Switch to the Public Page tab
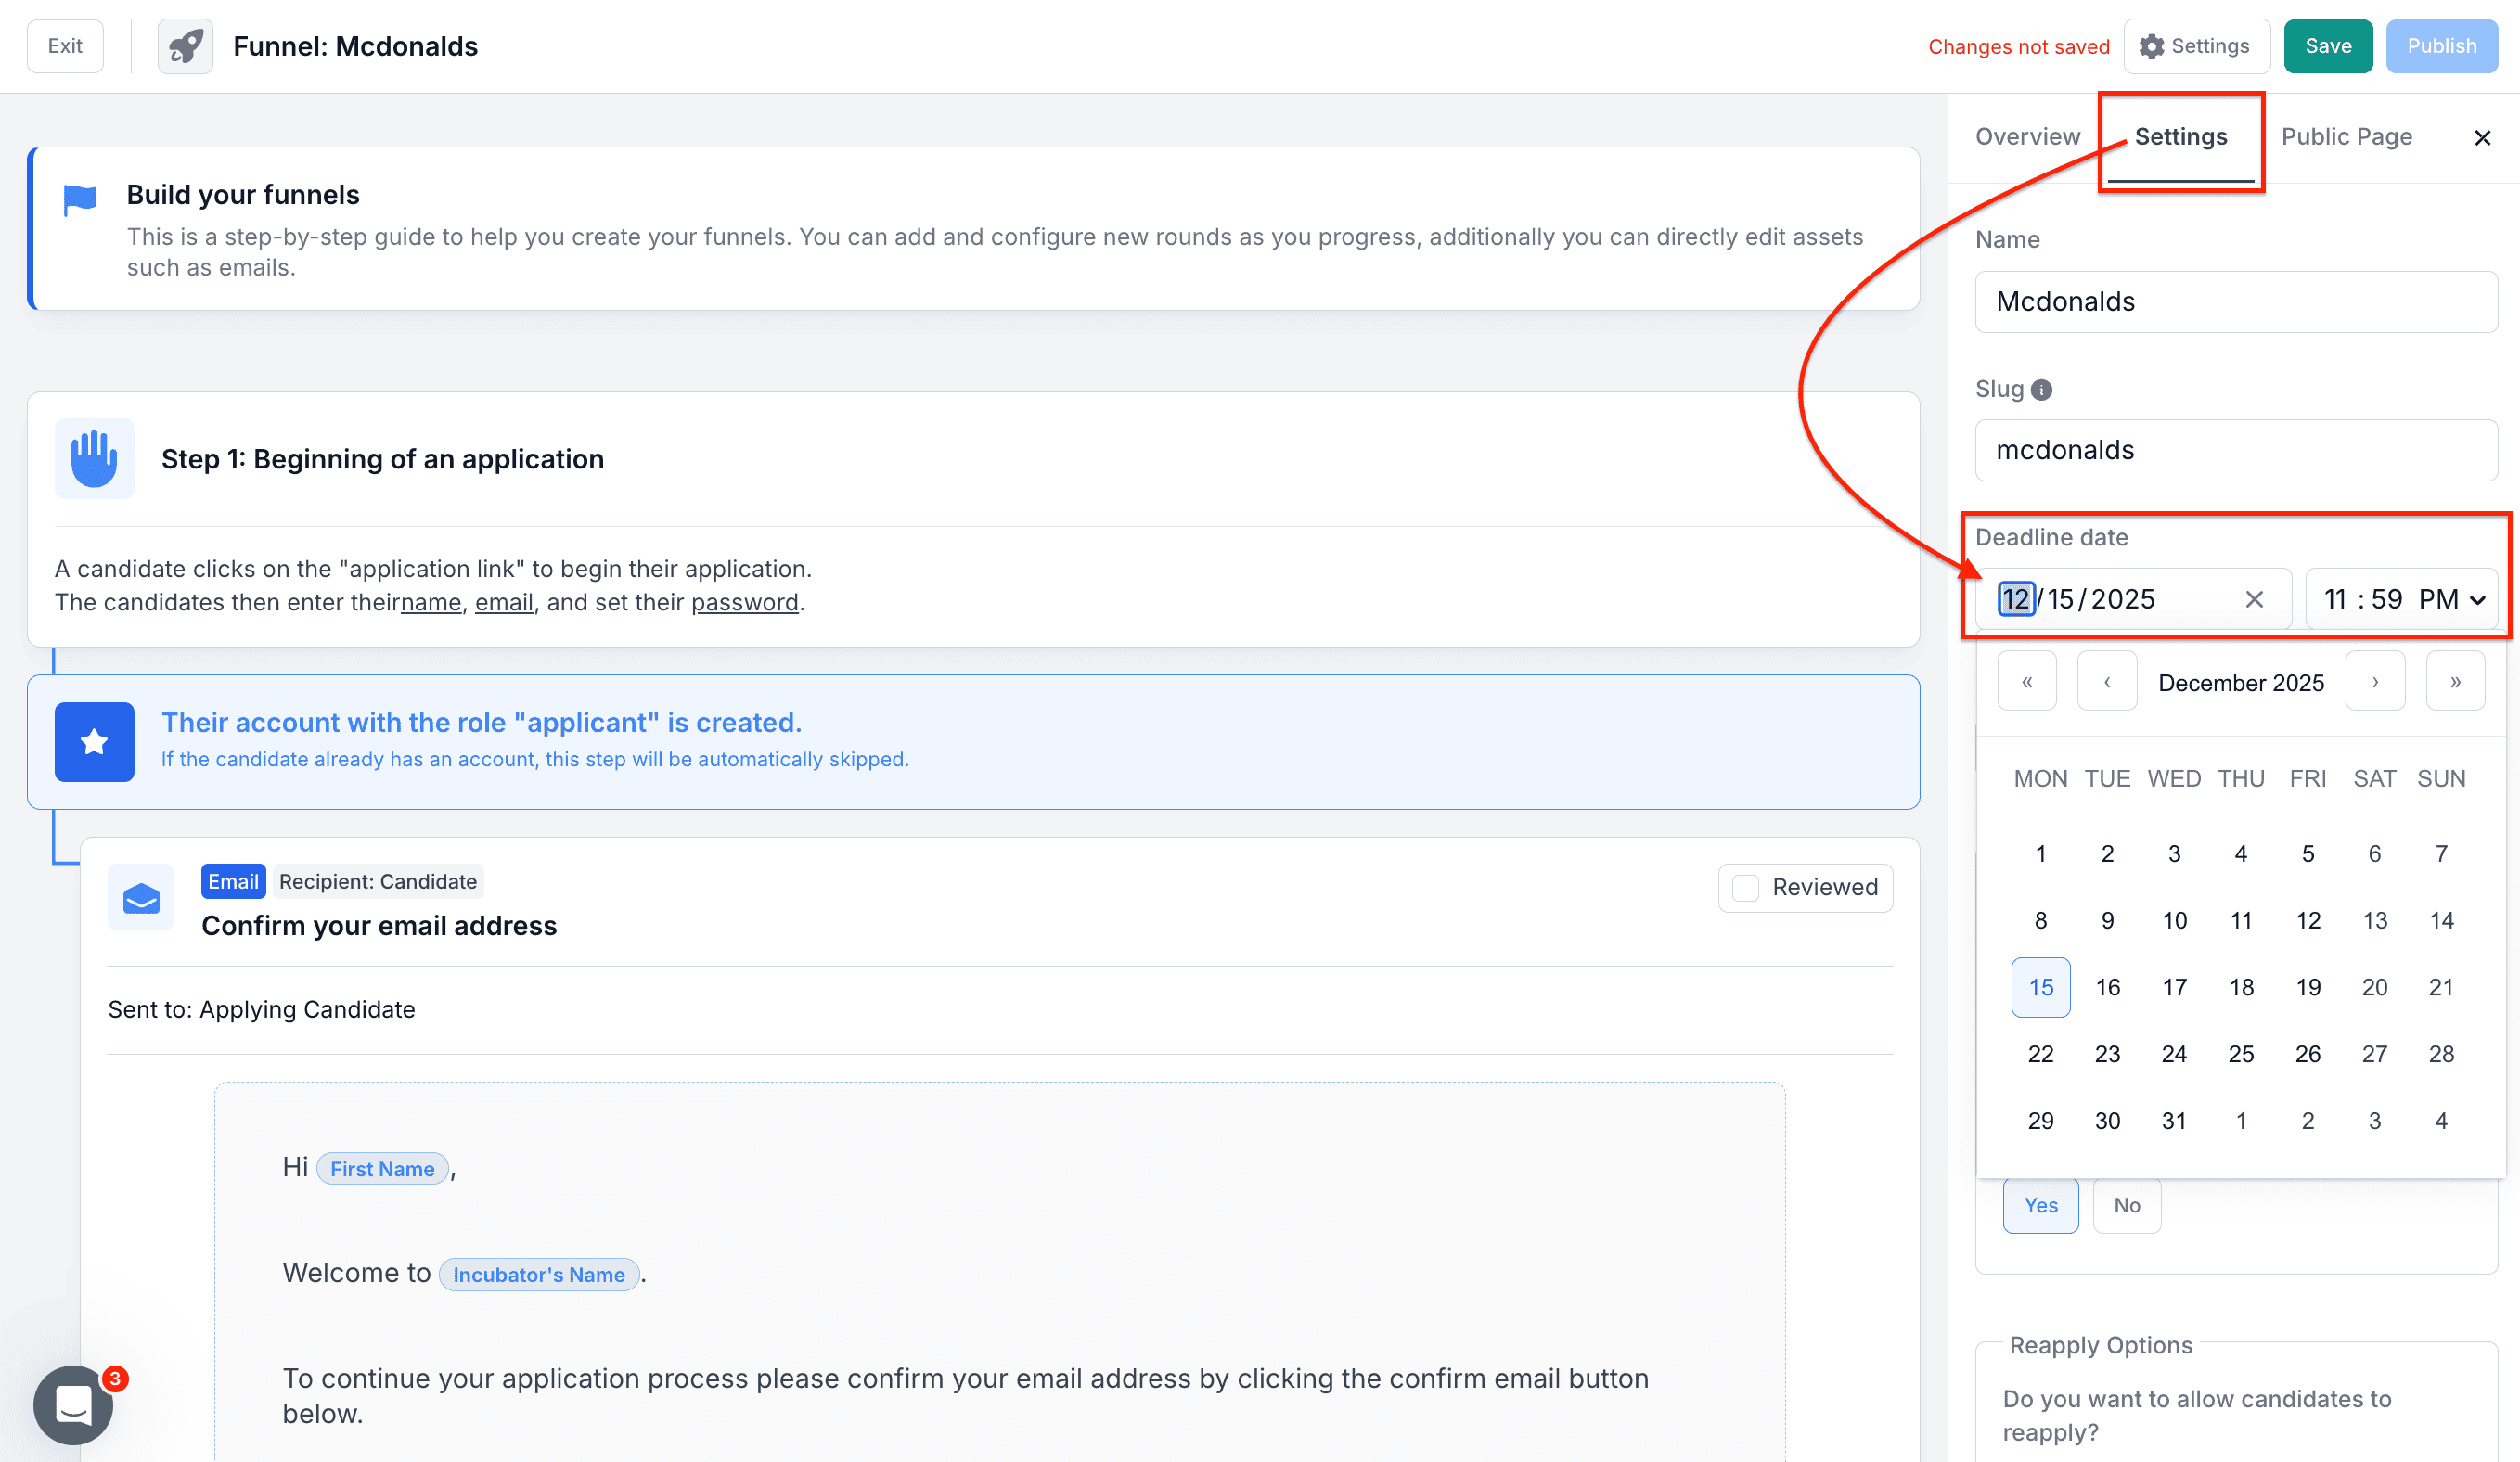The width and height of the screenshot is (2520, 1462). [x=2346, y=137]
